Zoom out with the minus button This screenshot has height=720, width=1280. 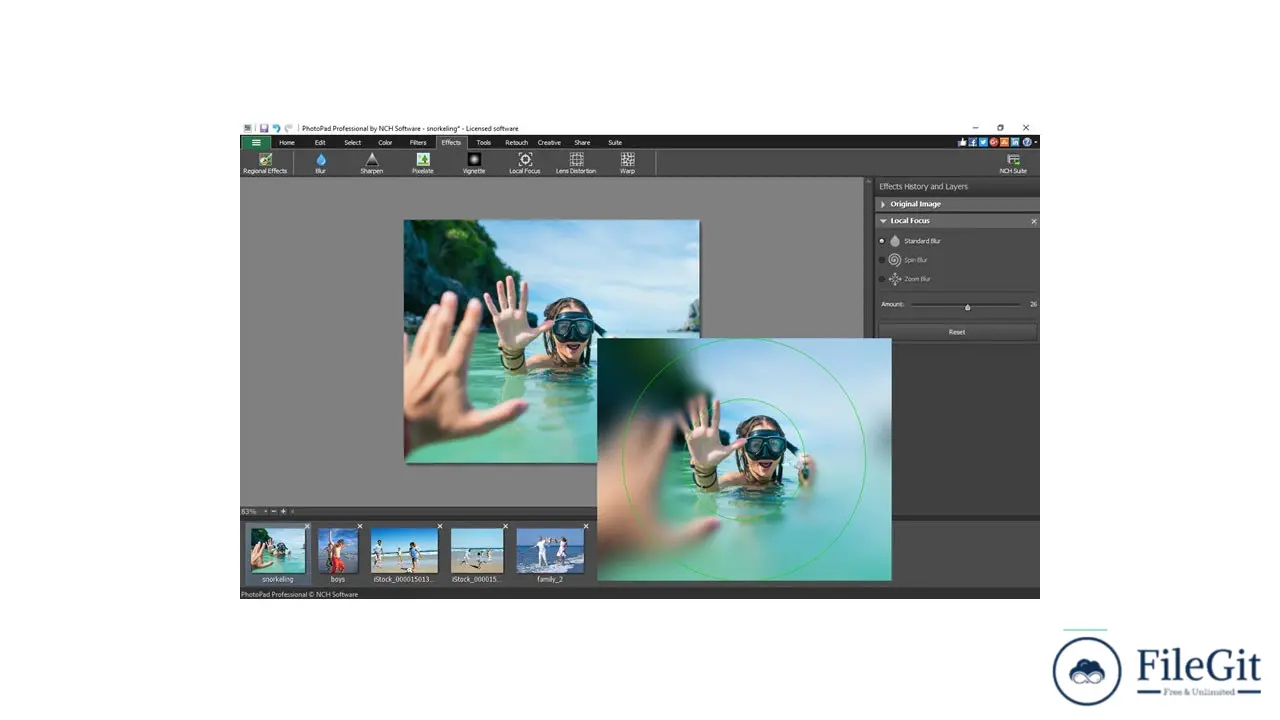click(274, 512)
